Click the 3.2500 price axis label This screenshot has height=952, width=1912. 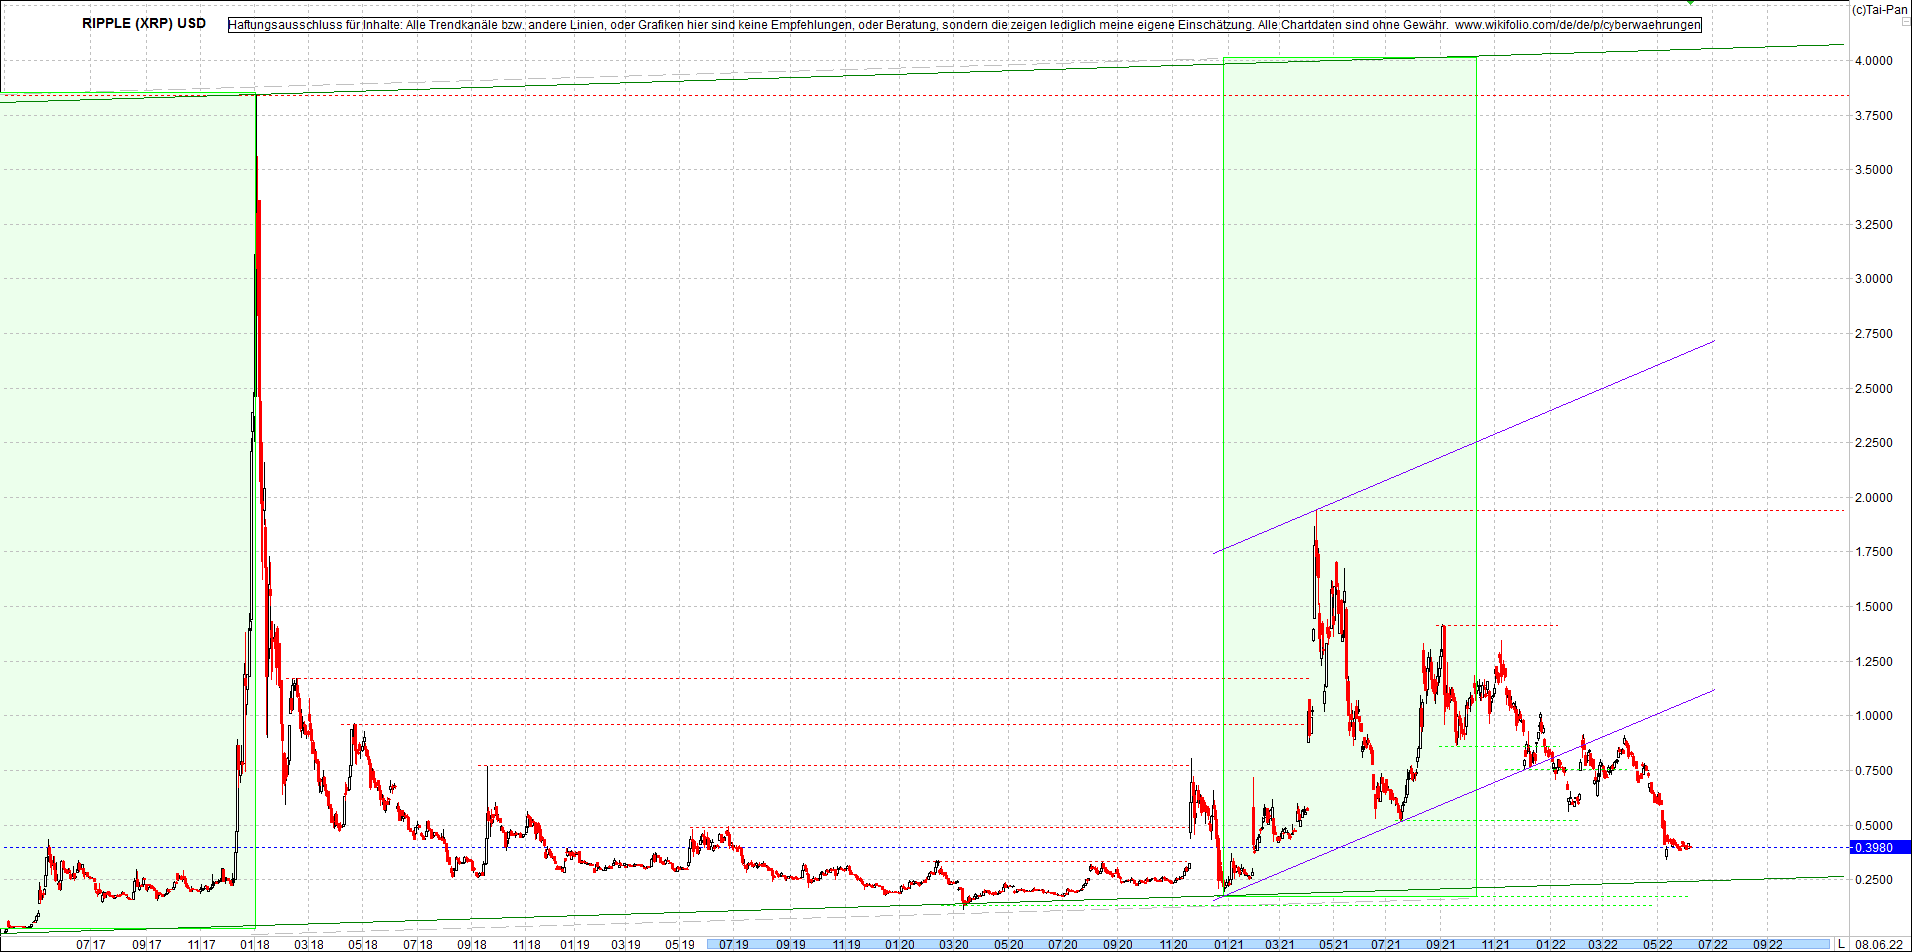coord(1874,224)
